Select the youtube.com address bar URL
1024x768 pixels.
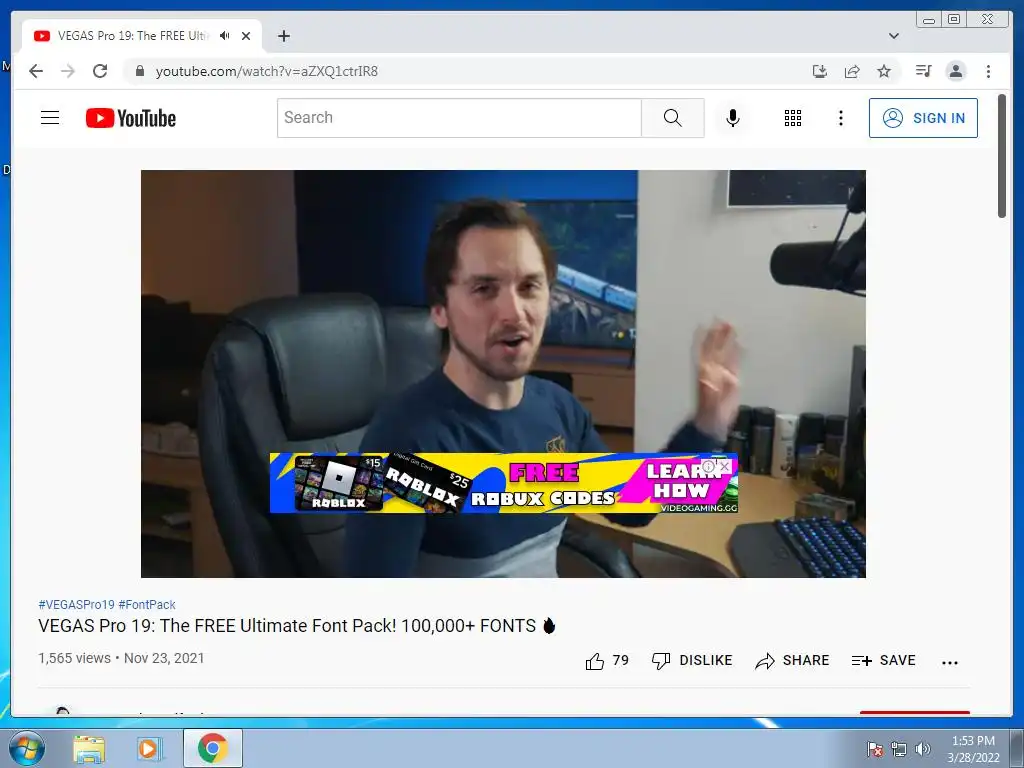(x=266, y=71)
